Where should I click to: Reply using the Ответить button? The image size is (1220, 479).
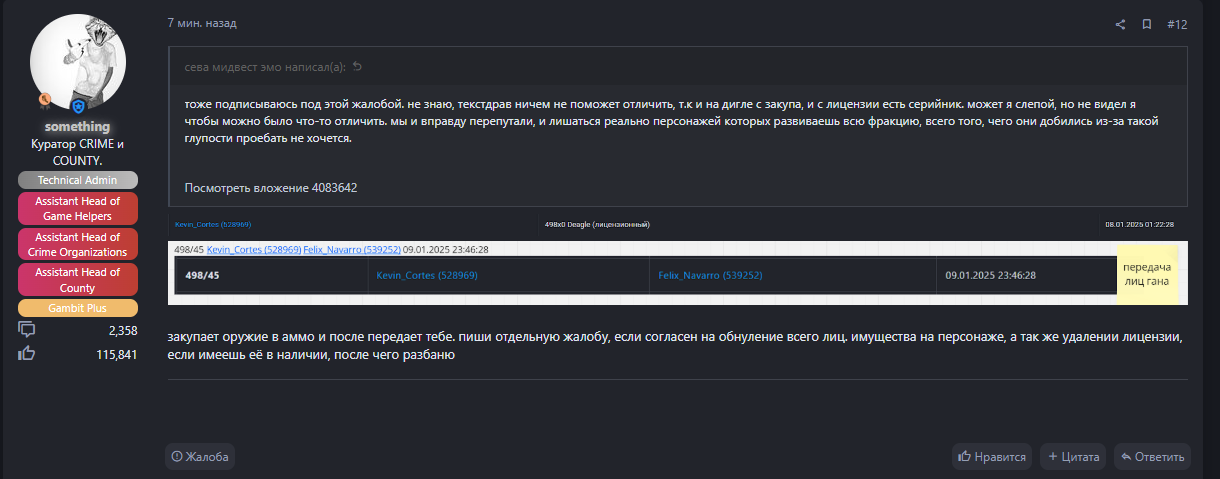point(1152,457)
